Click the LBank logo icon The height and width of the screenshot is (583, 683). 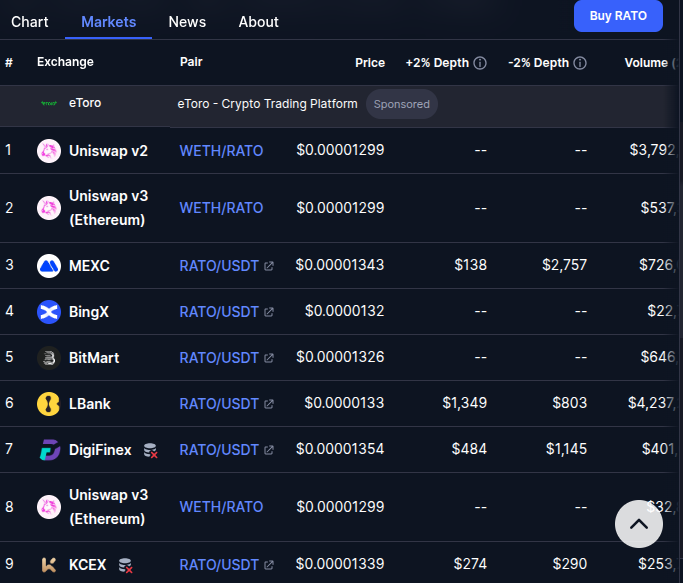click(49, 403)
